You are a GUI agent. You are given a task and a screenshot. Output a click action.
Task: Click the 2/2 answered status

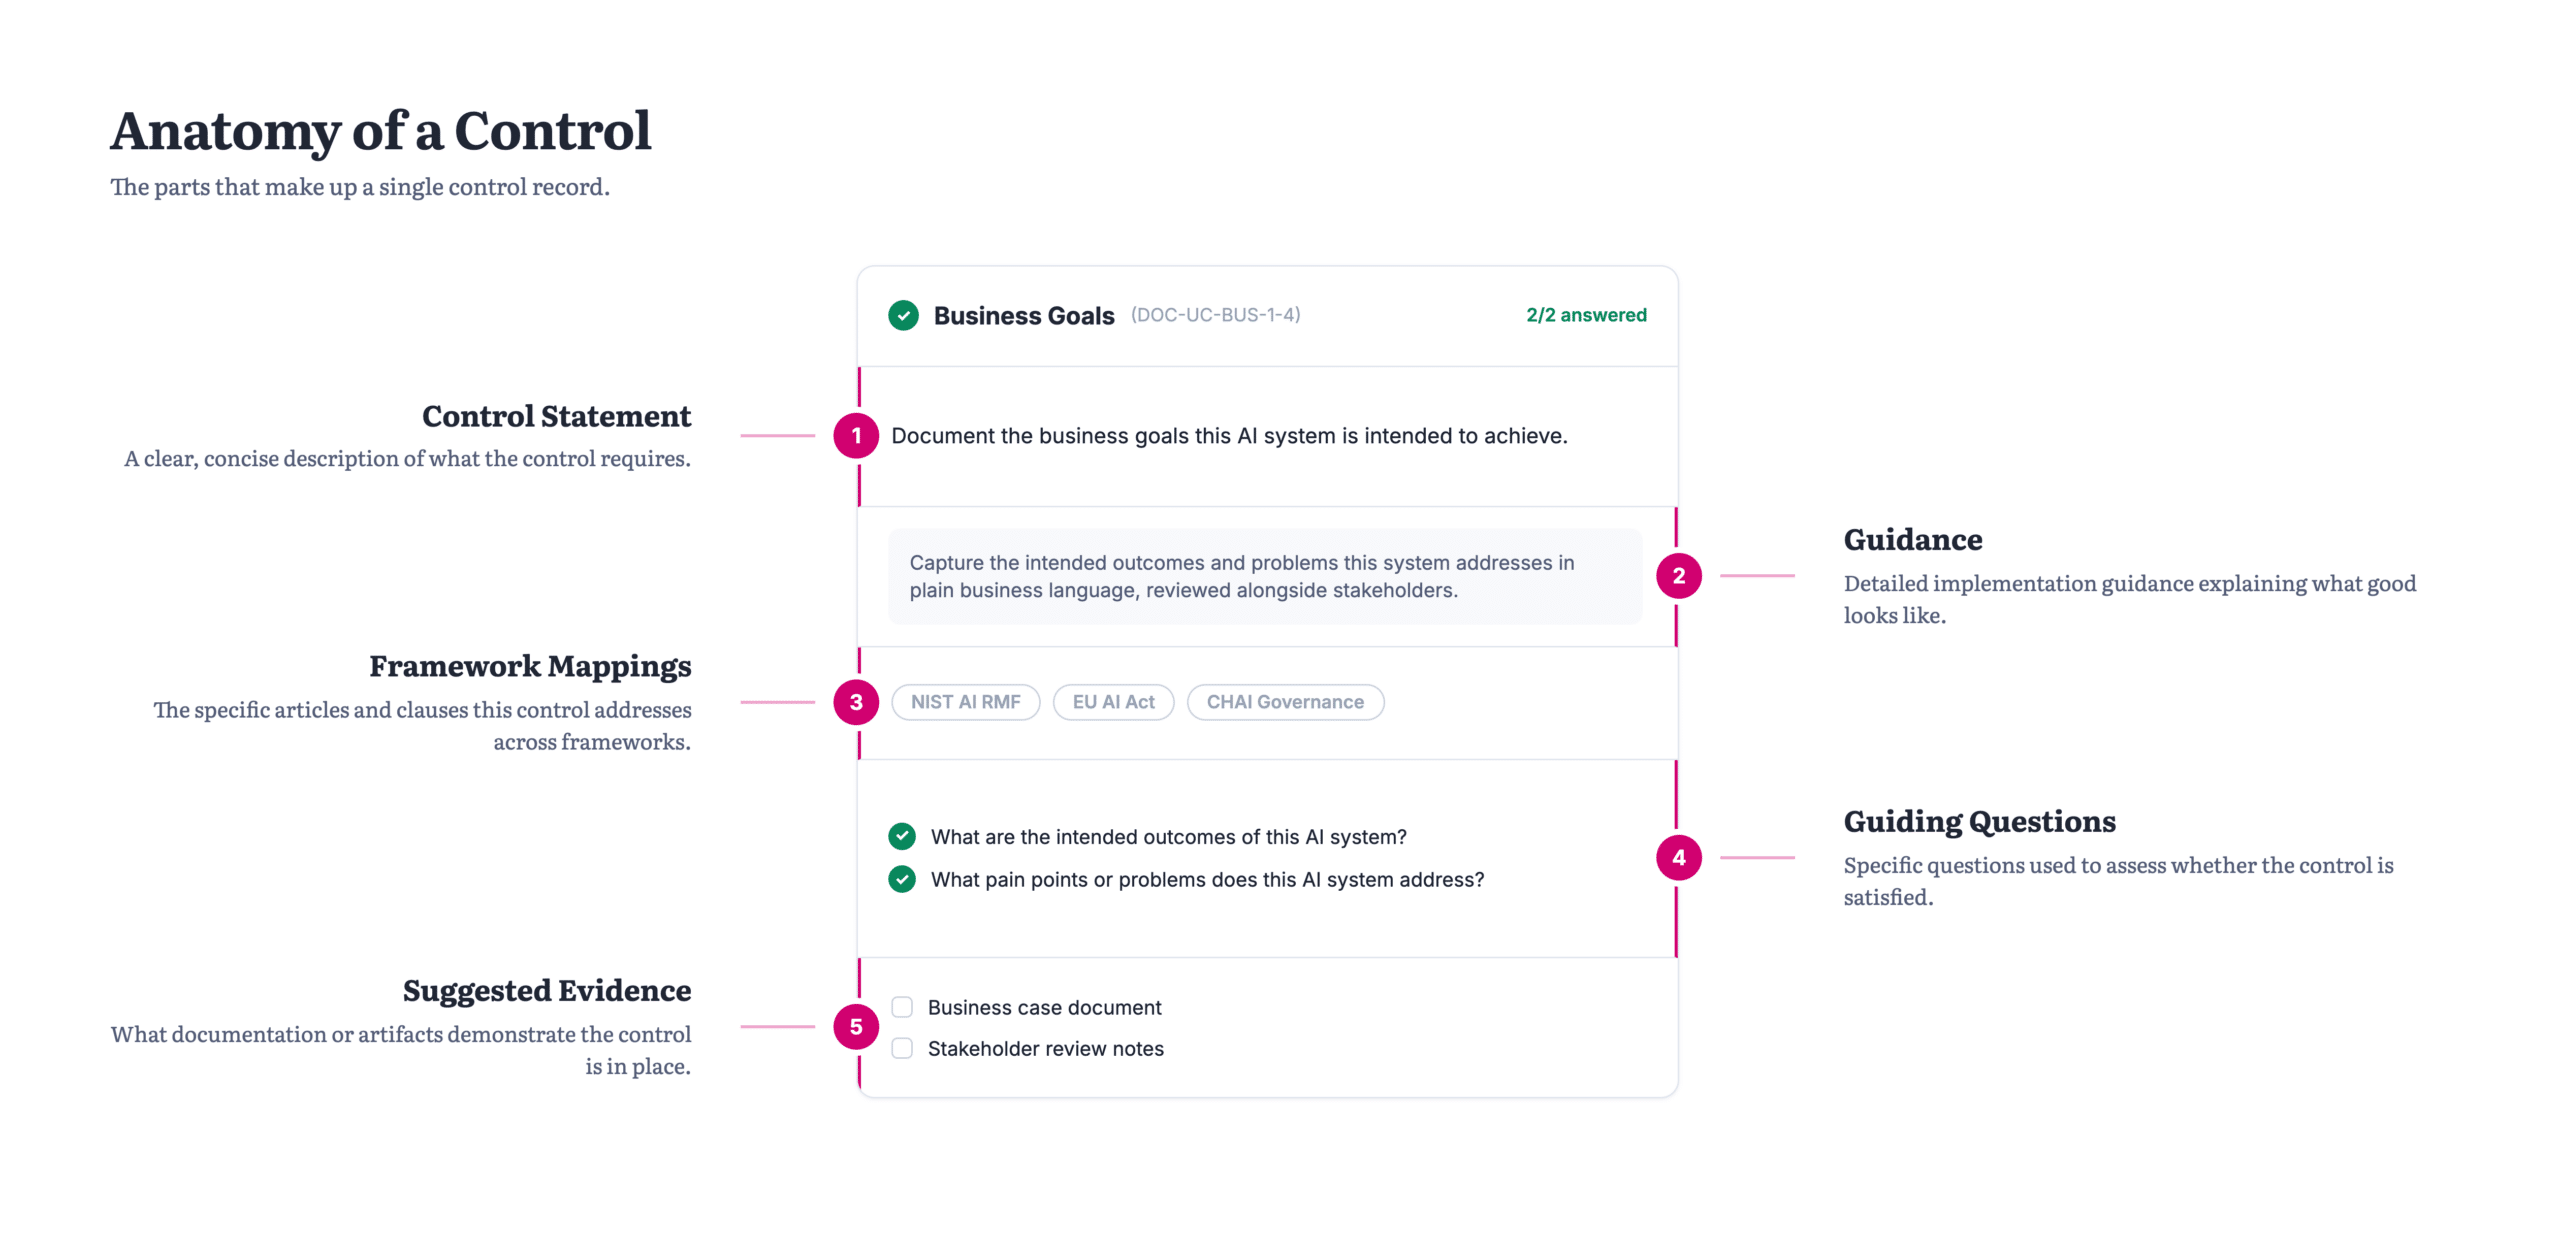(x=1585, y=315)
